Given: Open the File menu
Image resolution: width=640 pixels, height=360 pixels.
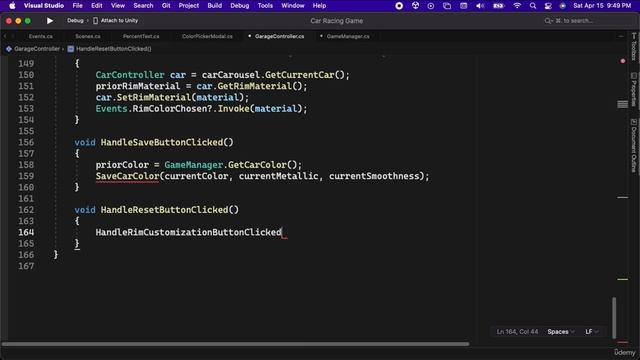Looking at the screenshot, I should [x=78, y=6].
